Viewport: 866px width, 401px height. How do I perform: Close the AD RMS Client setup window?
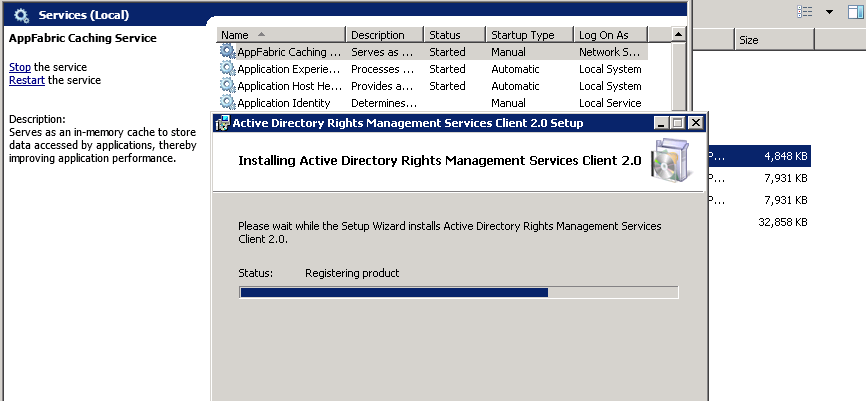696,123
